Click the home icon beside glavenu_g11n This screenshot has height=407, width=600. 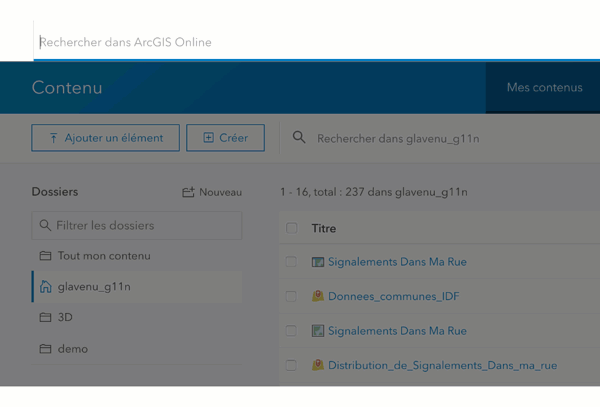coord(45,287)
